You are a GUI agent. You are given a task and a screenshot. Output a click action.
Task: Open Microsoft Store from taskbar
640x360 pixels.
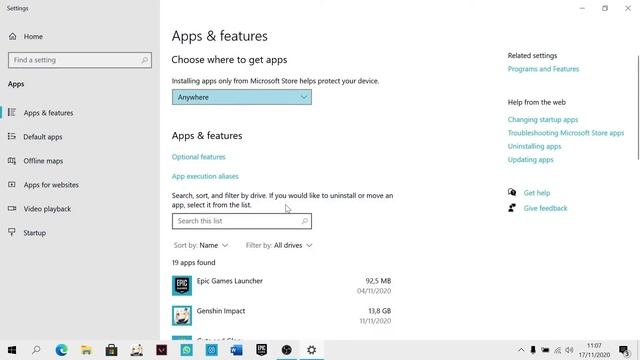(111, 350)
